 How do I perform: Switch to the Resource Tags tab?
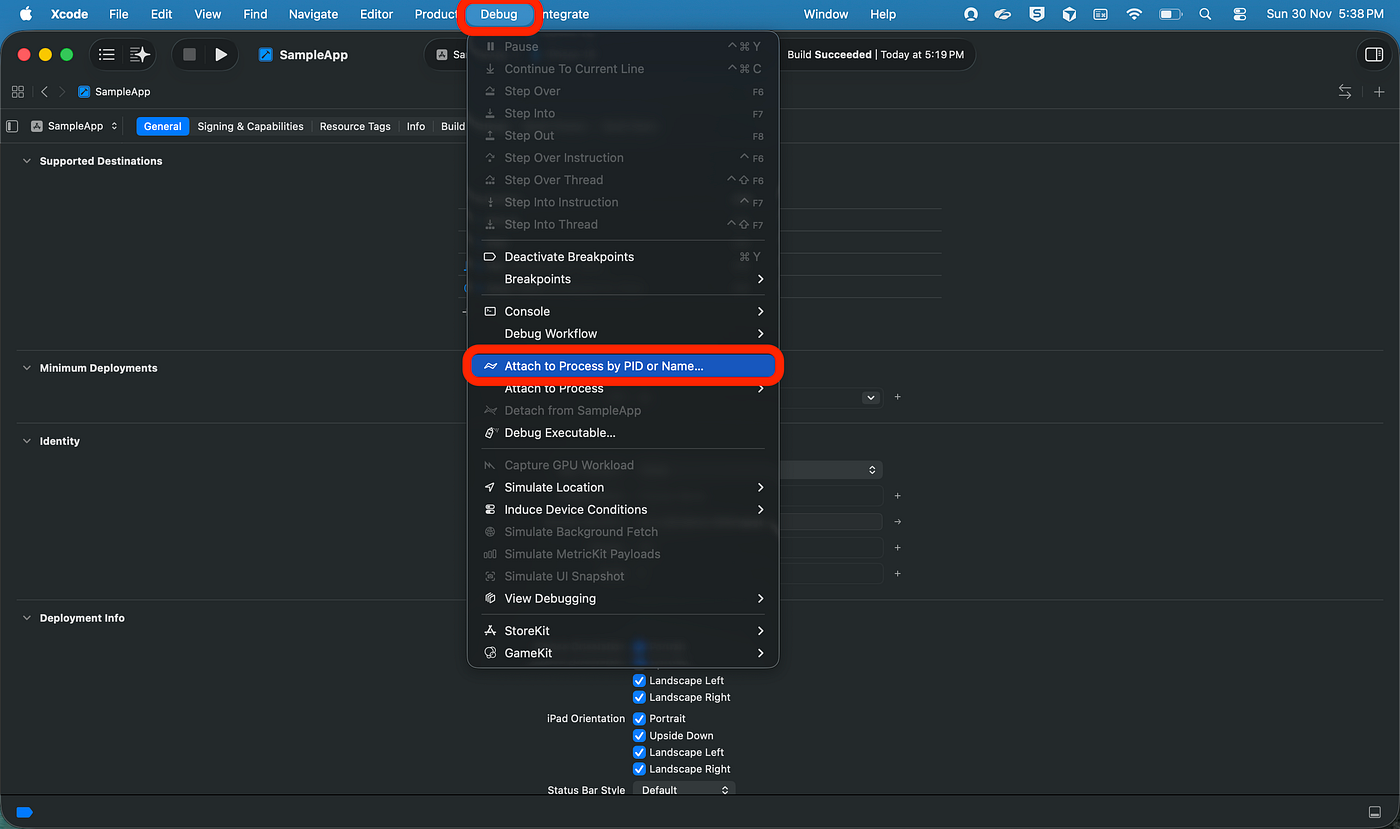(x=355, y=126)
